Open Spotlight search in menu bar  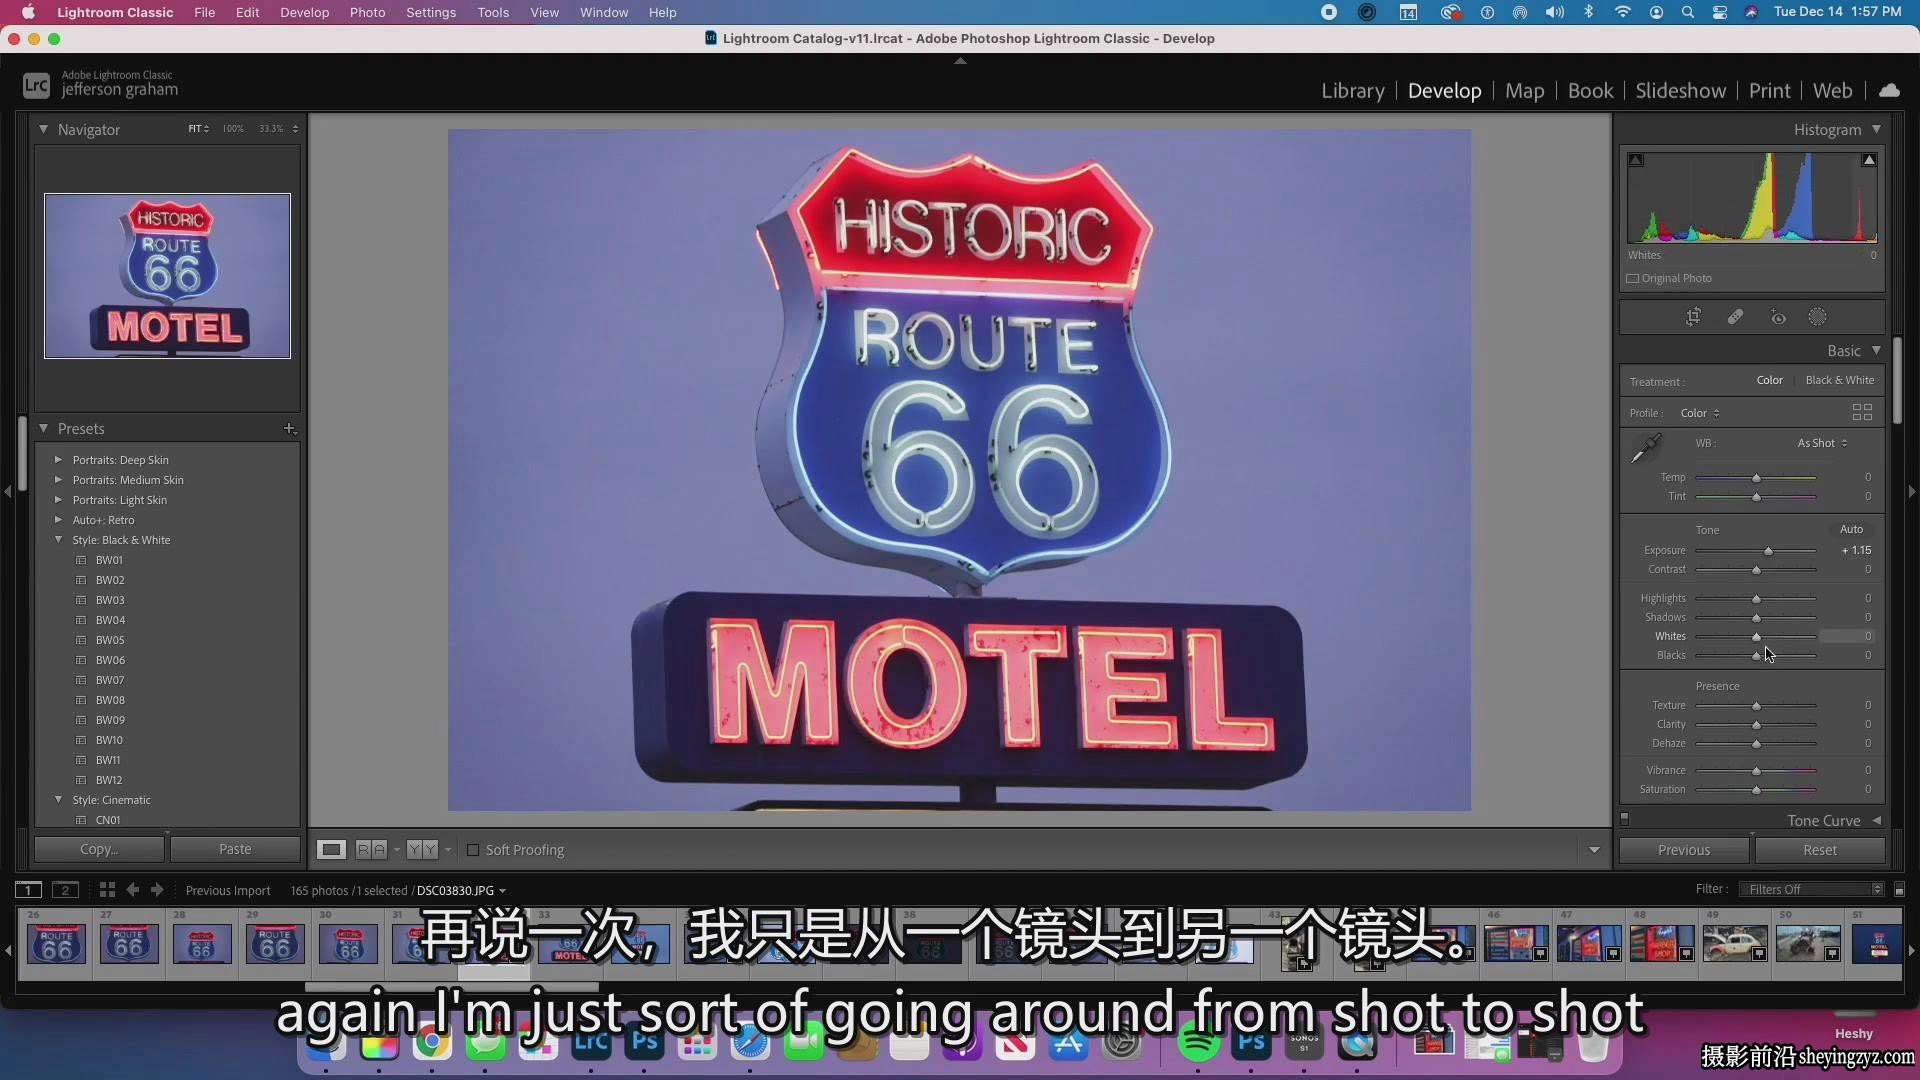click(x=1688, y=12)
